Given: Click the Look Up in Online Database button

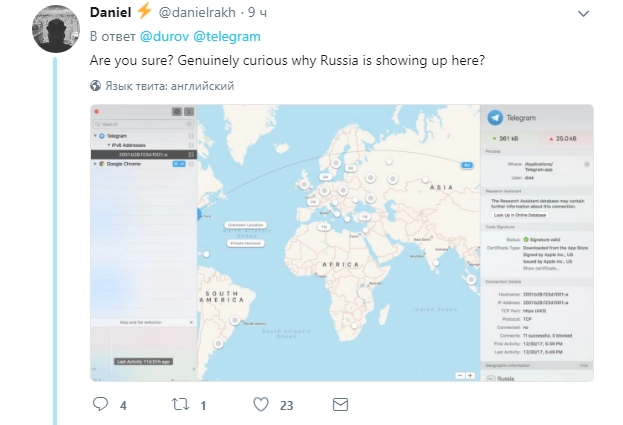Looking at the screenshot, I should click(x=520, y=215).
